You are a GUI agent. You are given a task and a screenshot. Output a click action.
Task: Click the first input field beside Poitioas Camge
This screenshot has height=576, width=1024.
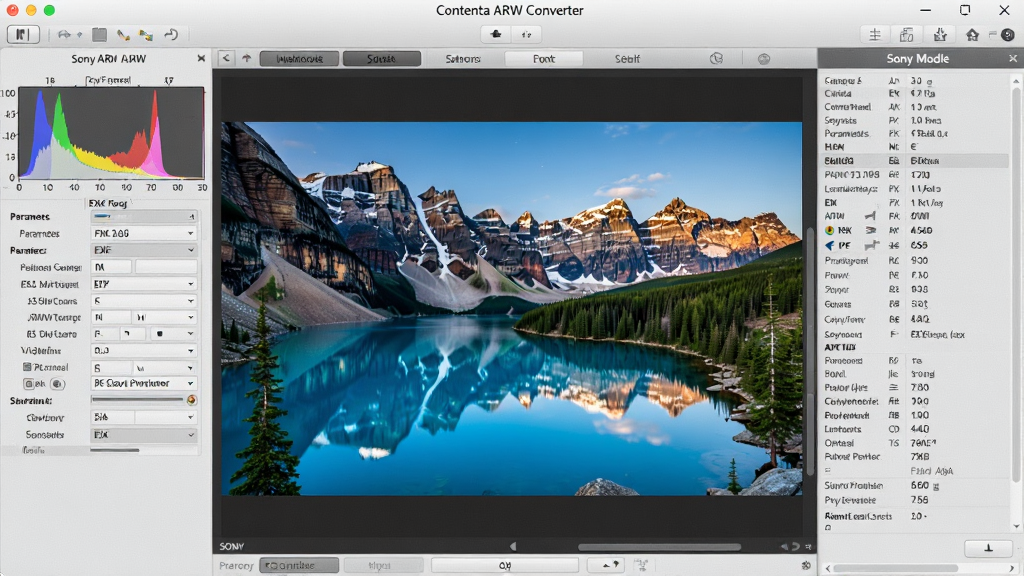(x=111, y=267)
